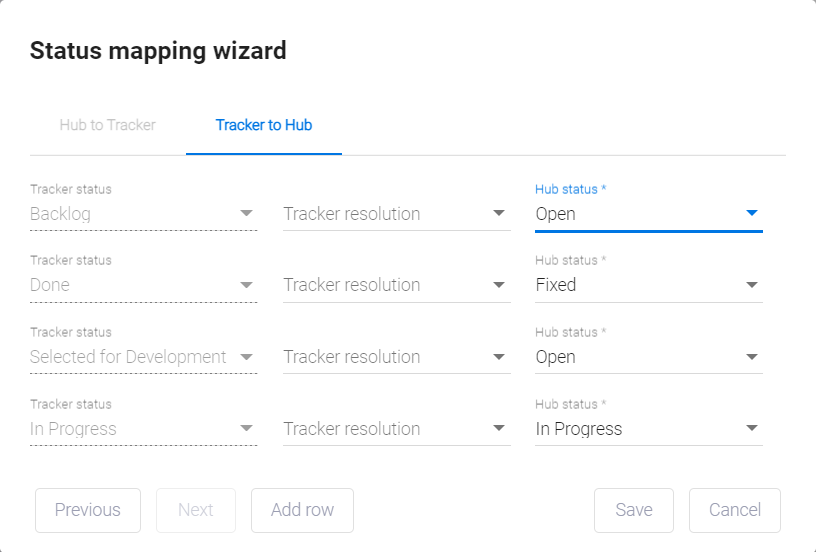Cancel the status mapping wizard
This screenshot has height=552, width=816.
(735, 510)
